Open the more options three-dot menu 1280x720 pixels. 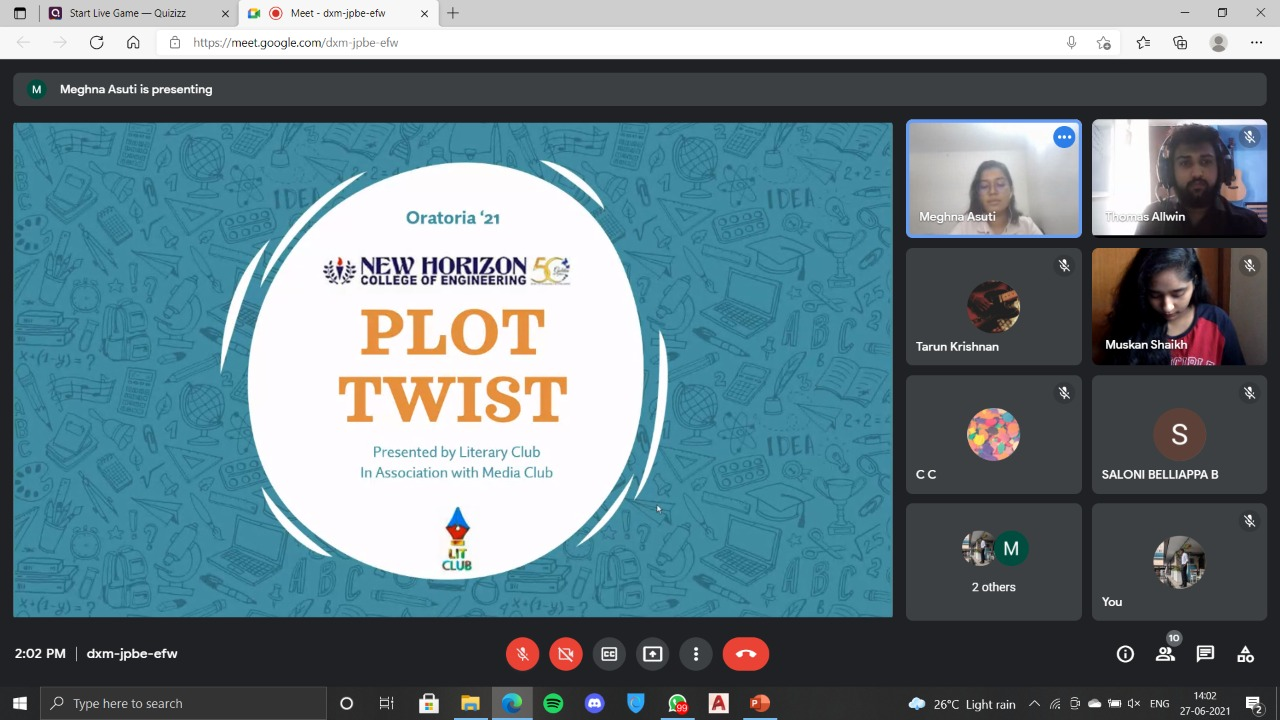[696, 654]
